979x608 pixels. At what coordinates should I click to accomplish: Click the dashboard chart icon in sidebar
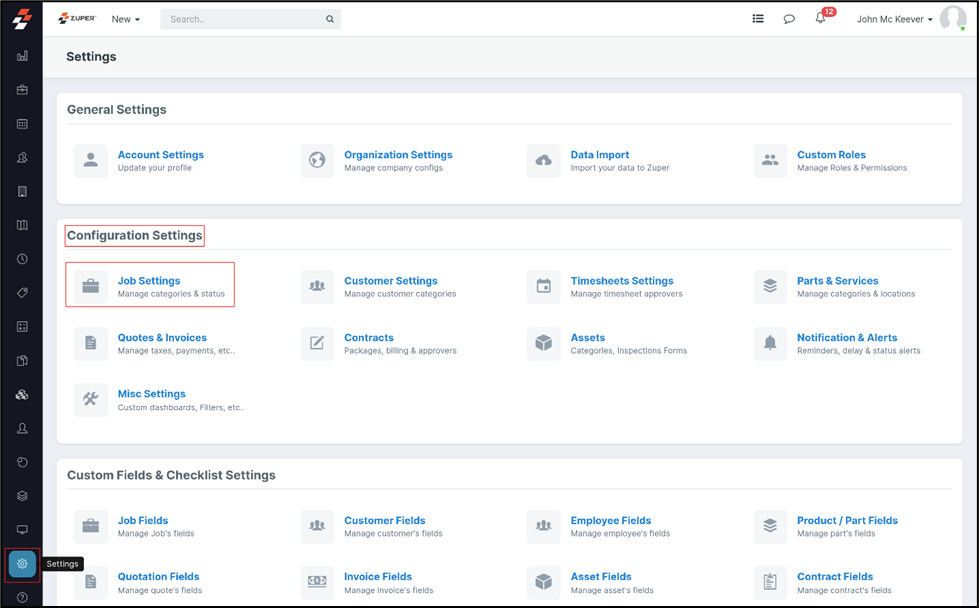[22, 56]
